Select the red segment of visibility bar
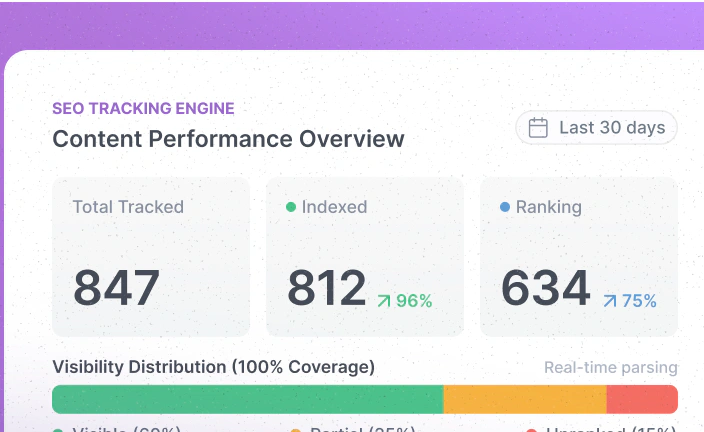This screenshot has height=432, width=704. 642,399
